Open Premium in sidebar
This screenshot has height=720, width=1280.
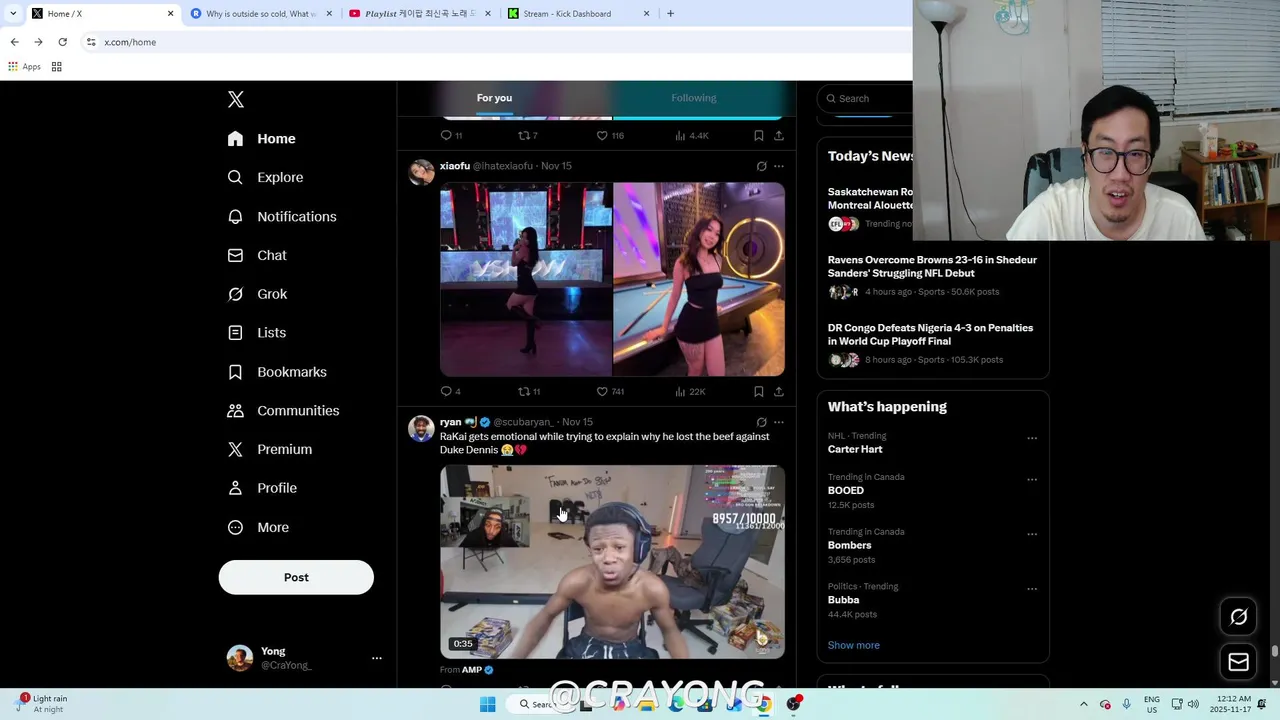270,449
